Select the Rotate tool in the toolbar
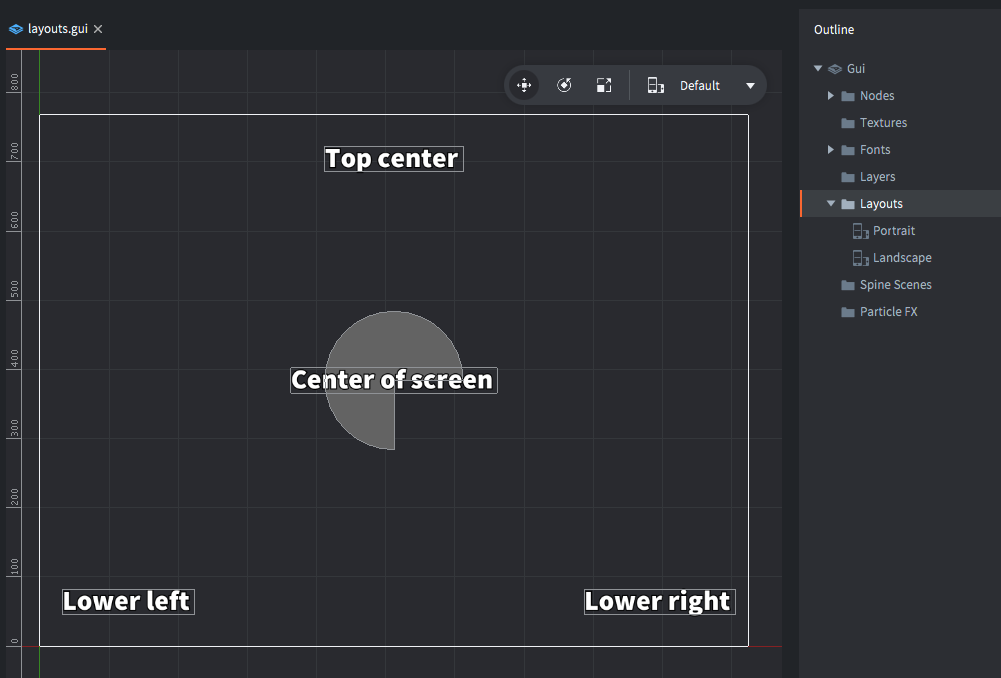The width and height of the screenshot is (1001, 678). pyautogui.click(x=564, y=85)
